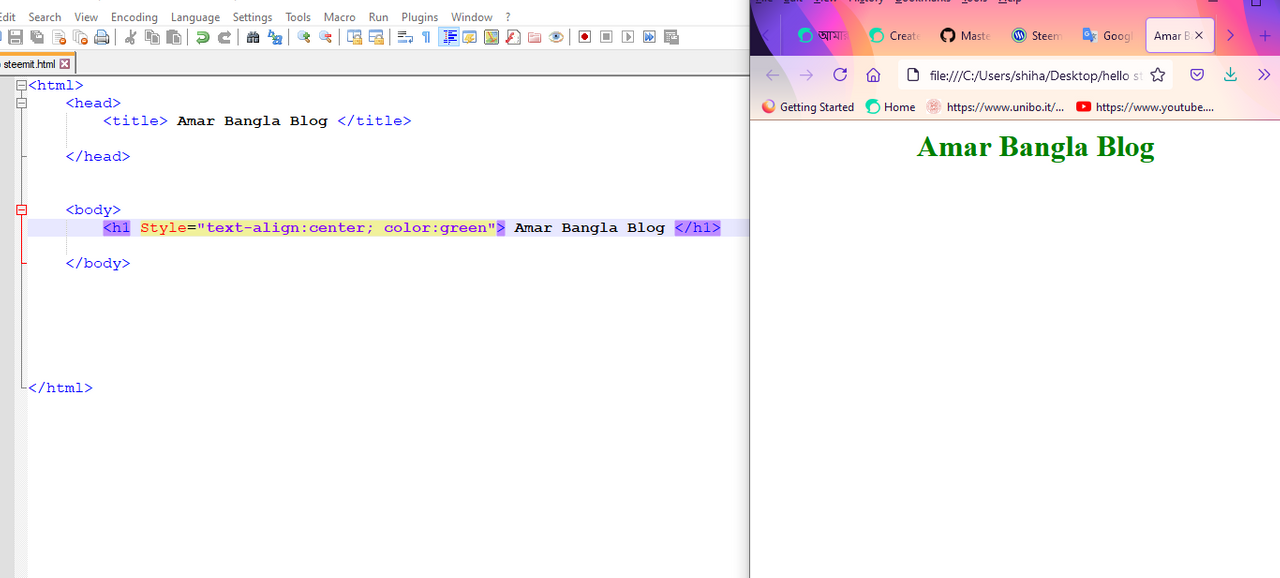Click the macro Playback icon
Viewport: 1280px width, 578px height.
point(628,37)
